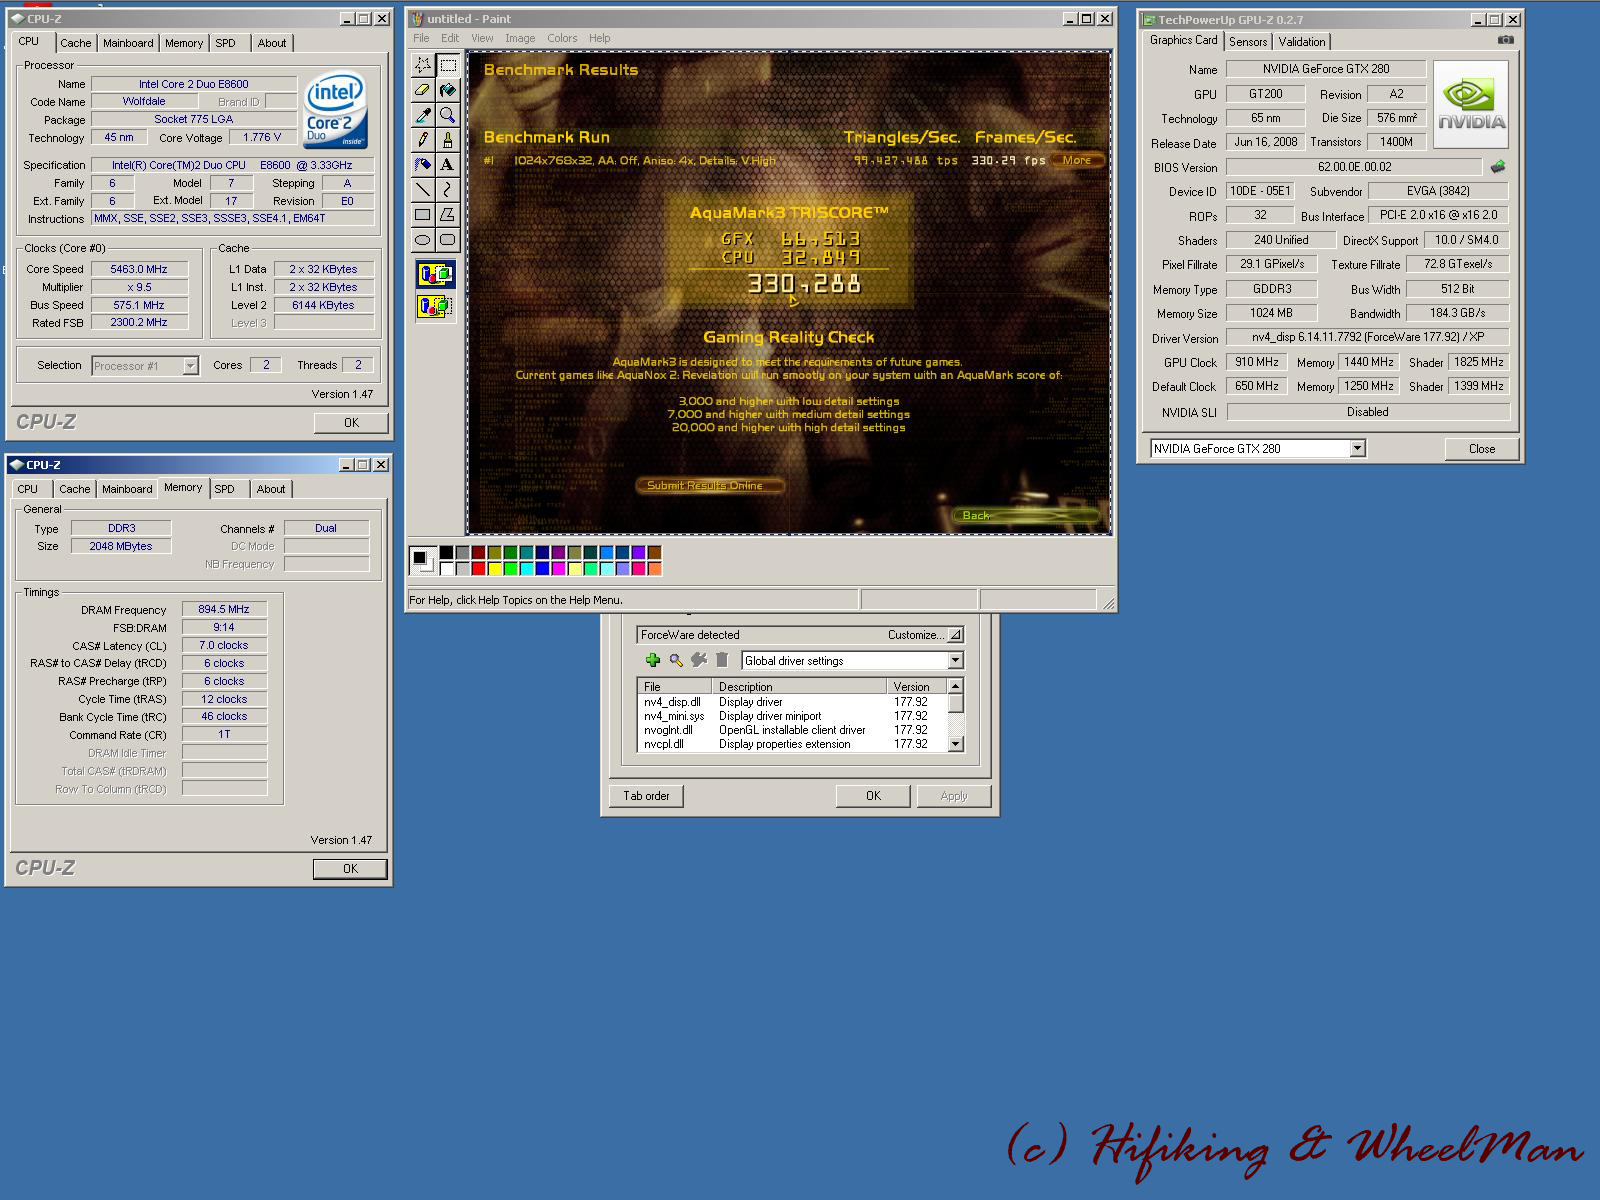Open the Mainboard tab in top CPU-Z window
The image size is (1600, 1200).
(128, 43)
